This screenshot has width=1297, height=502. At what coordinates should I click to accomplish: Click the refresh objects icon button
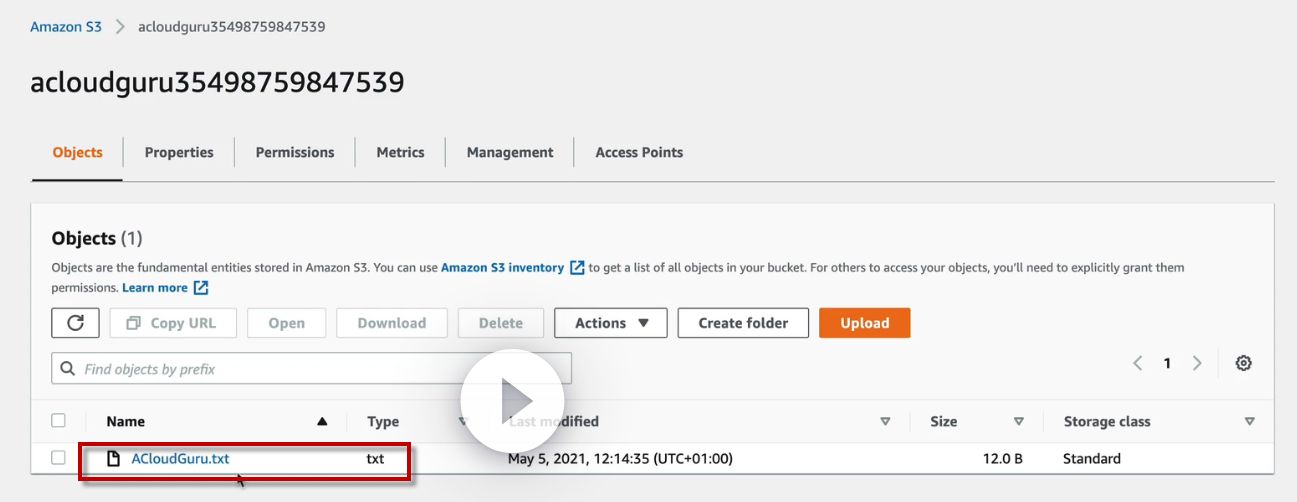(x=75, y=323)
